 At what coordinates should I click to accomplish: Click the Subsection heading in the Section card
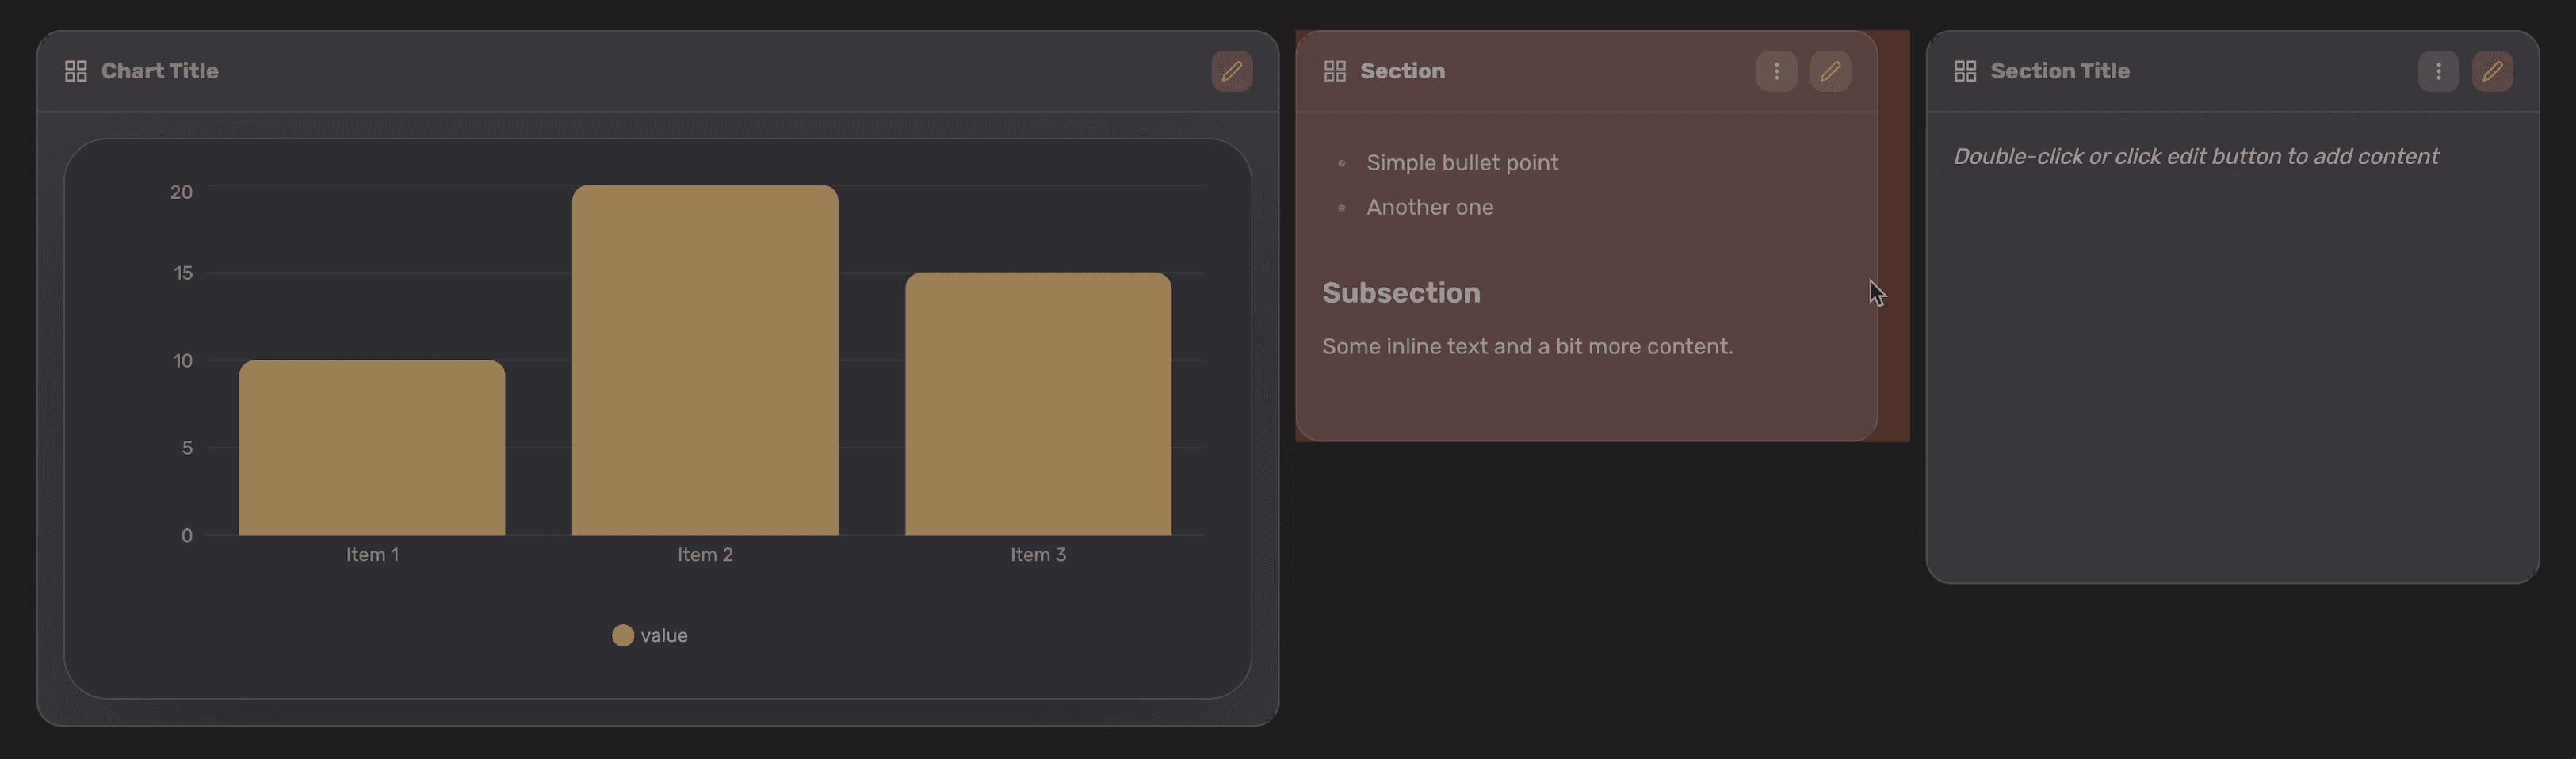click(1401, 292)
